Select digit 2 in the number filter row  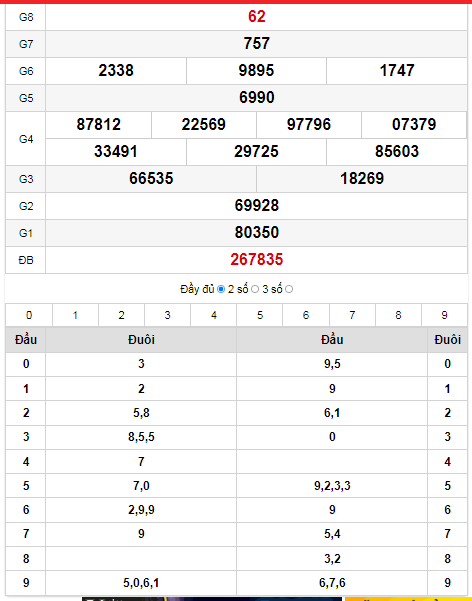click(x=122, y=315)
